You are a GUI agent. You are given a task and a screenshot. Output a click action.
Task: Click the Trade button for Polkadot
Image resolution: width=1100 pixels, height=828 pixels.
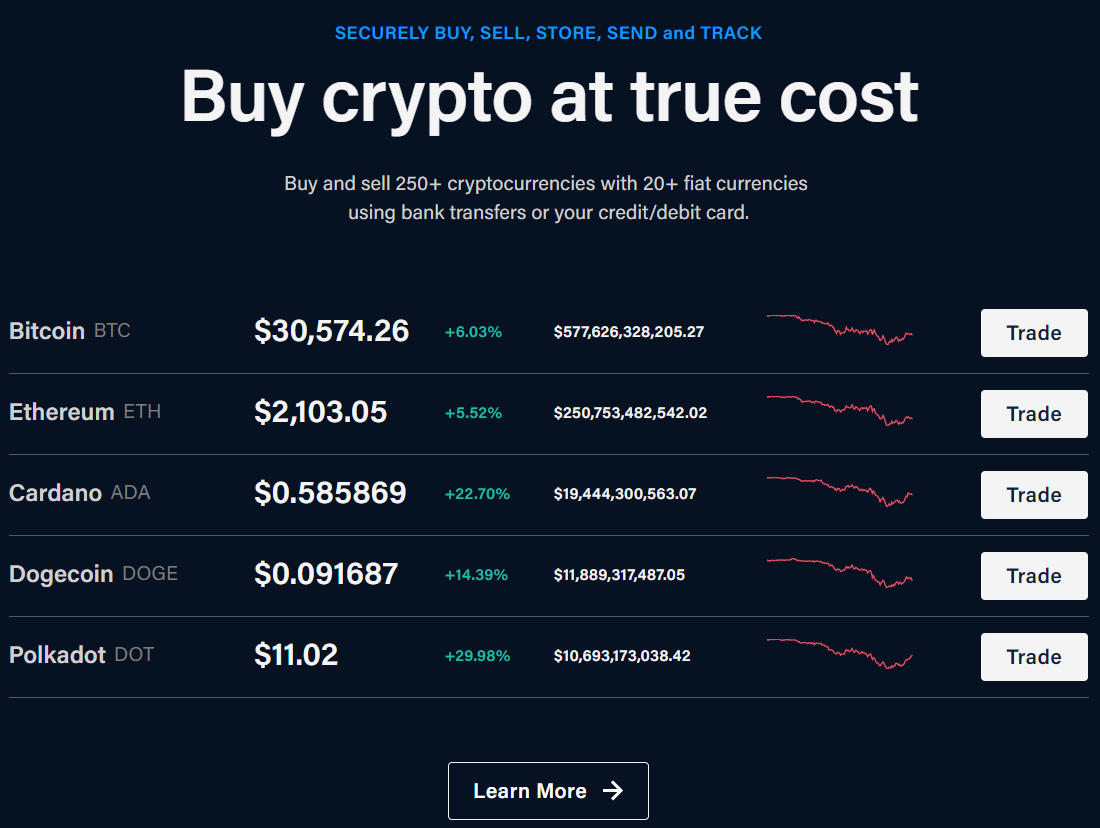pos(1034,657)
